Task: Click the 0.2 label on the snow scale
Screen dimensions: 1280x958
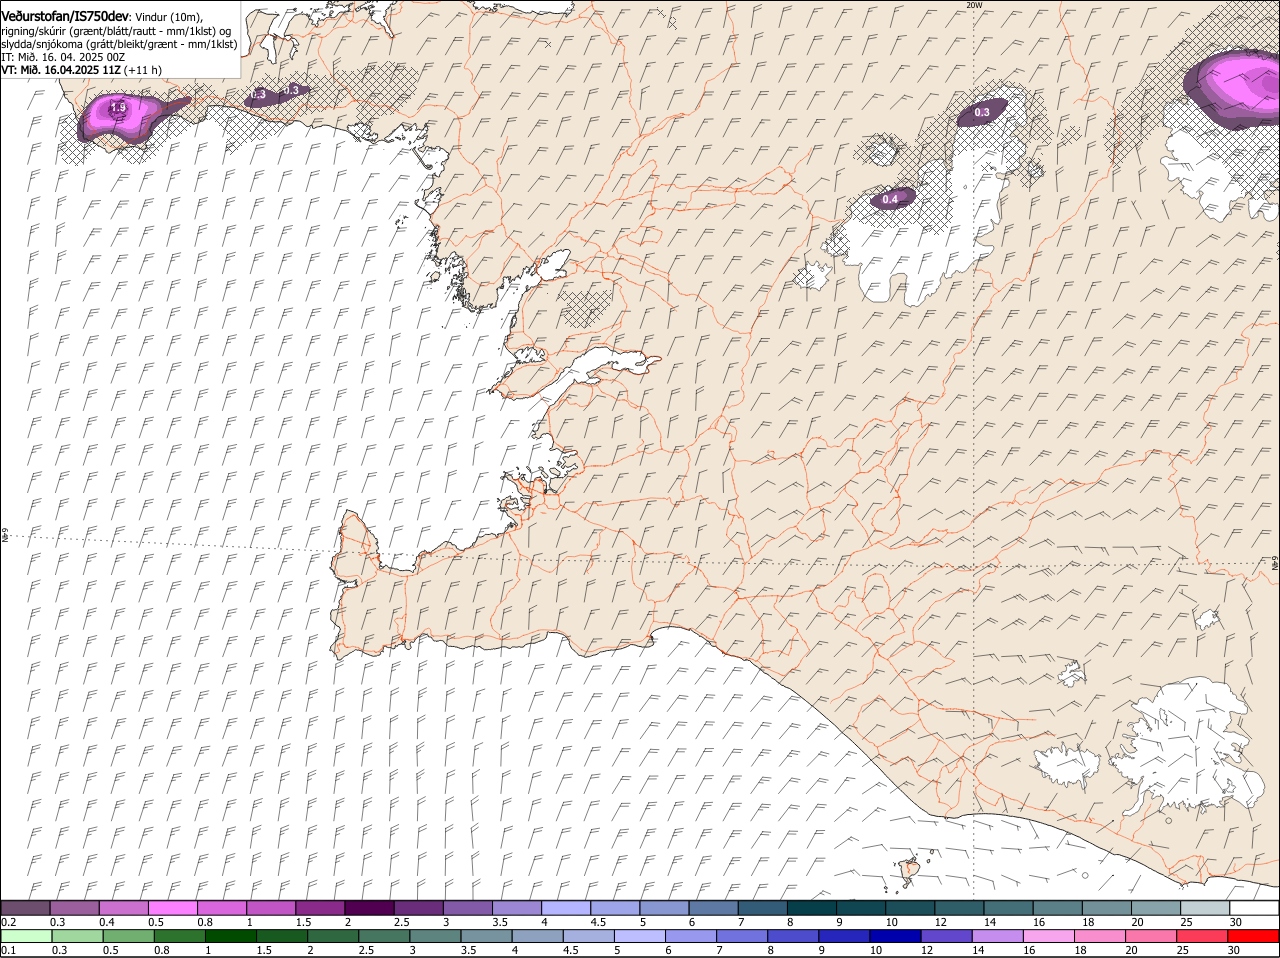Action: pos(9,922)
